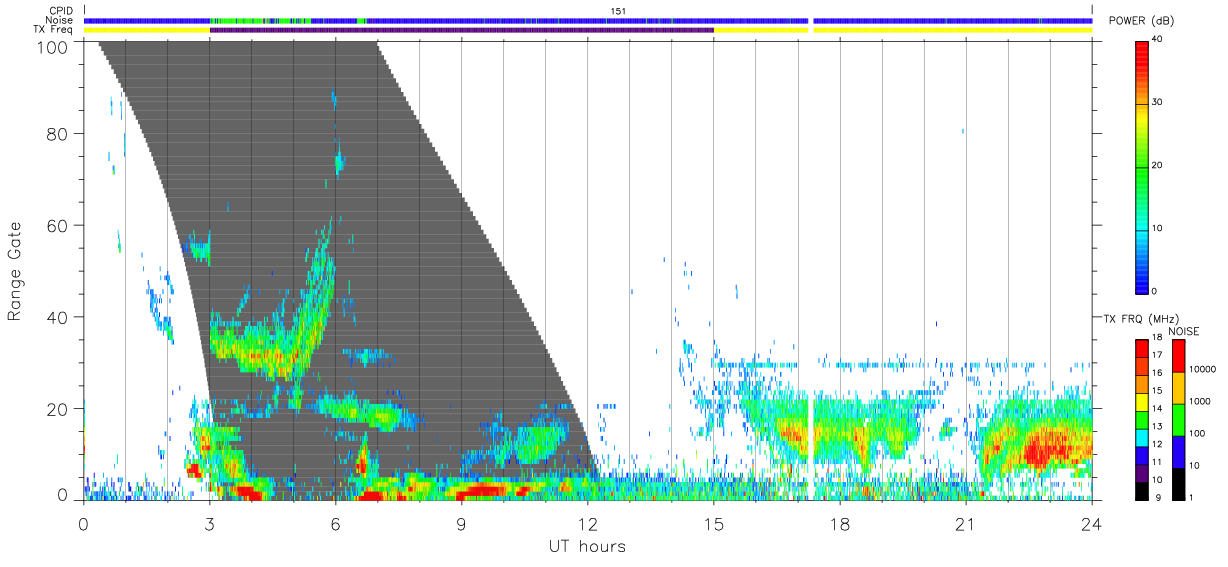The height and width of the screenshot is (567, 1228).
Task: Click x-axis tick label '6'
Action: (x=335, y=523)
